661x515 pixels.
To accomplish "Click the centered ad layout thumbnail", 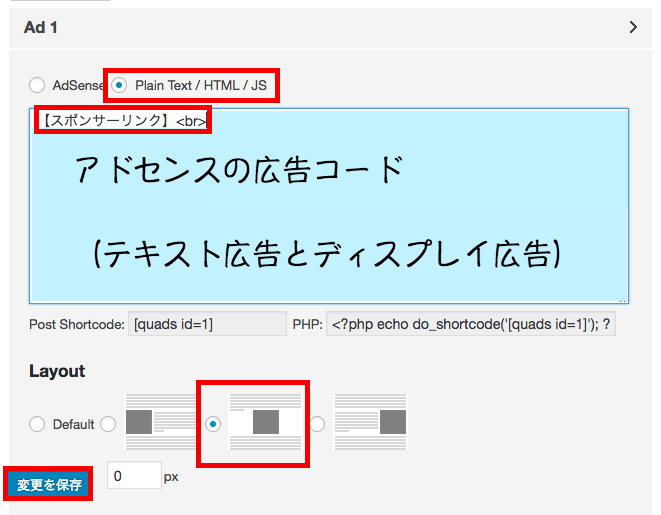I will tap(265, 422).
